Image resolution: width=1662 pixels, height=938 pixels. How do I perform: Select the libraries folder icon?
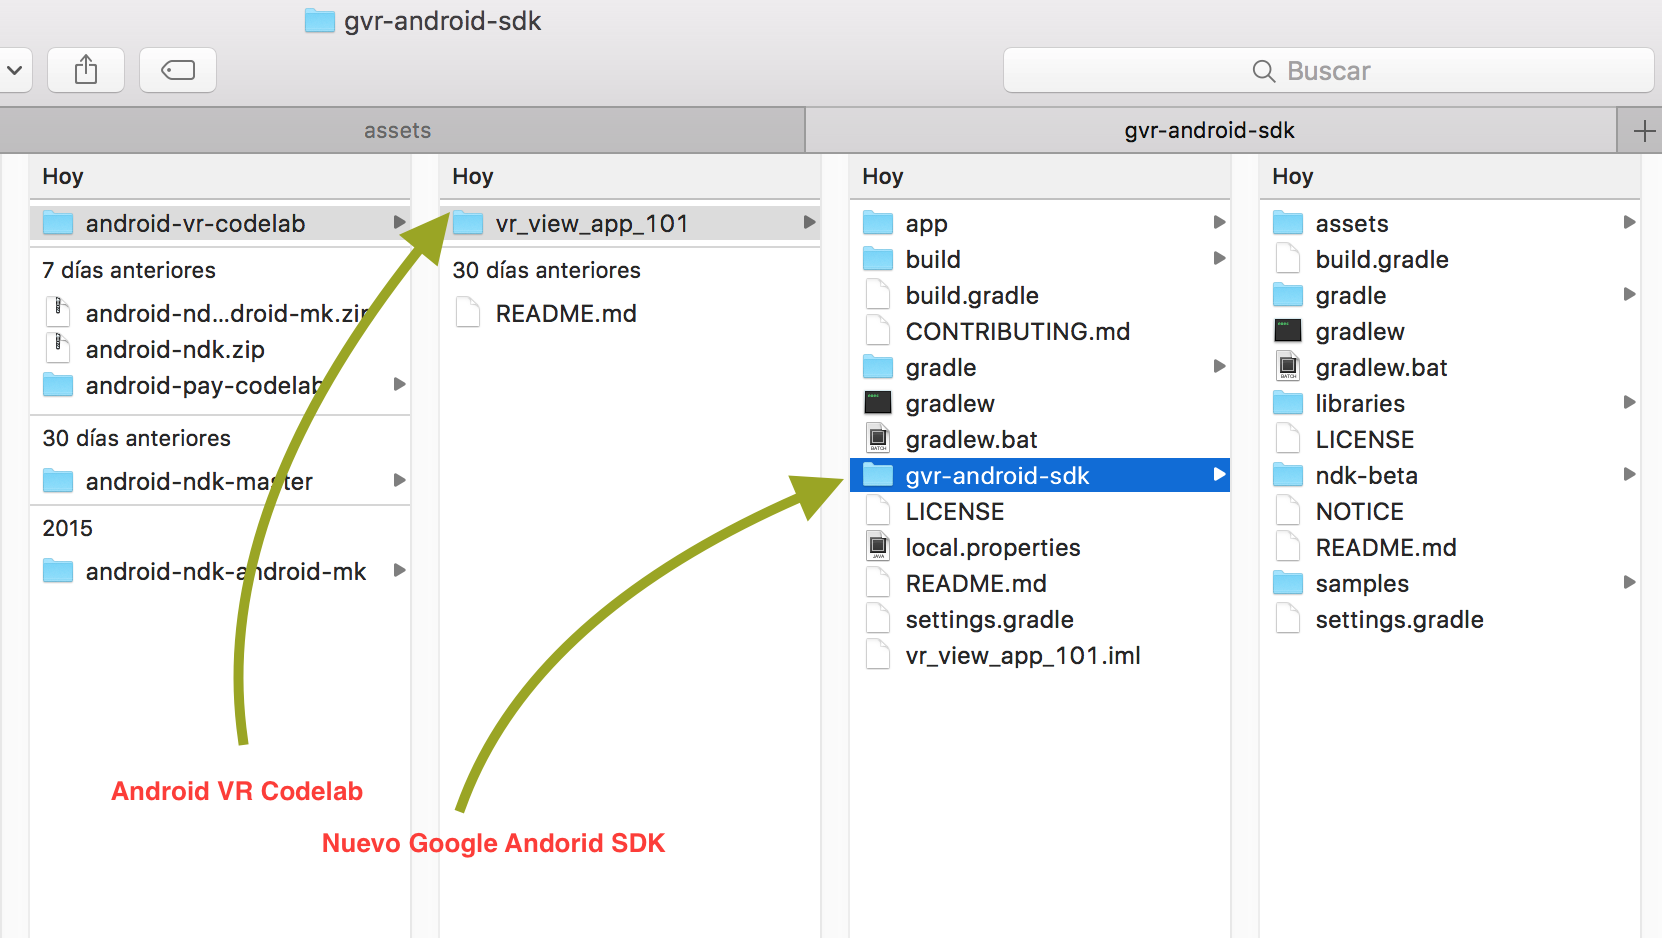pyautogui.click(x=1288, y=403)
